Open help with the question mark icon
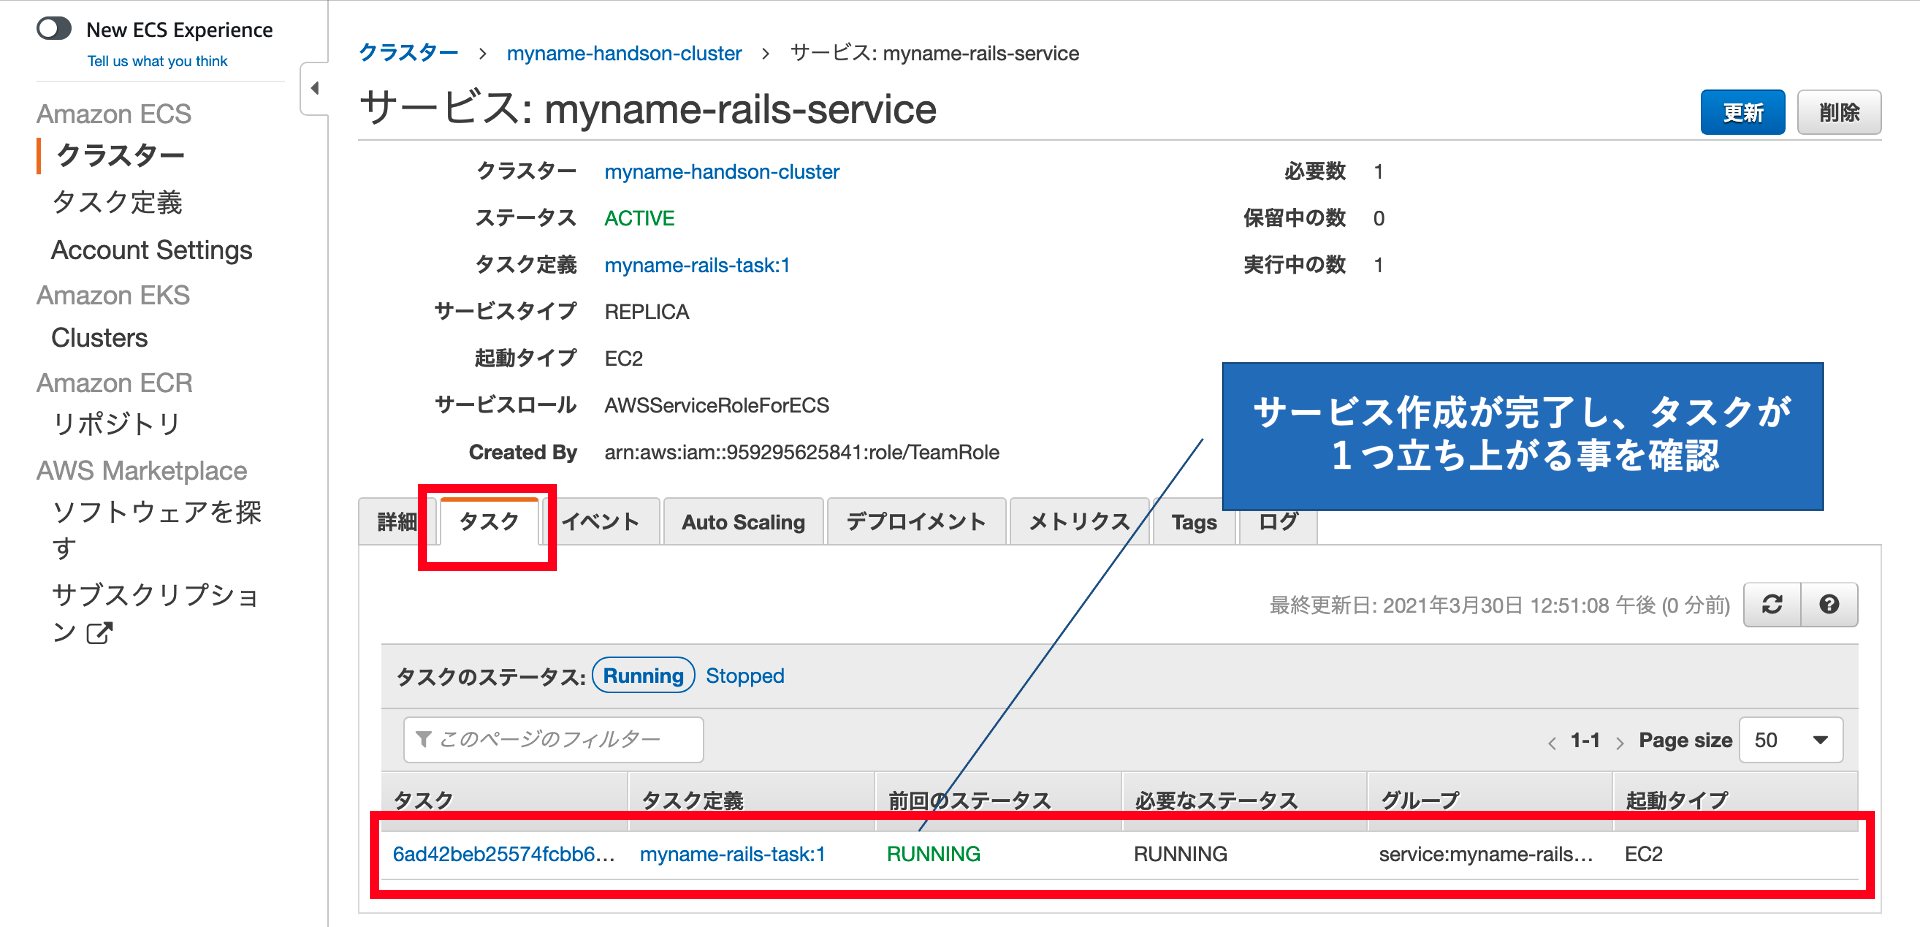 pyautogui.click(x=1829, y=605)
